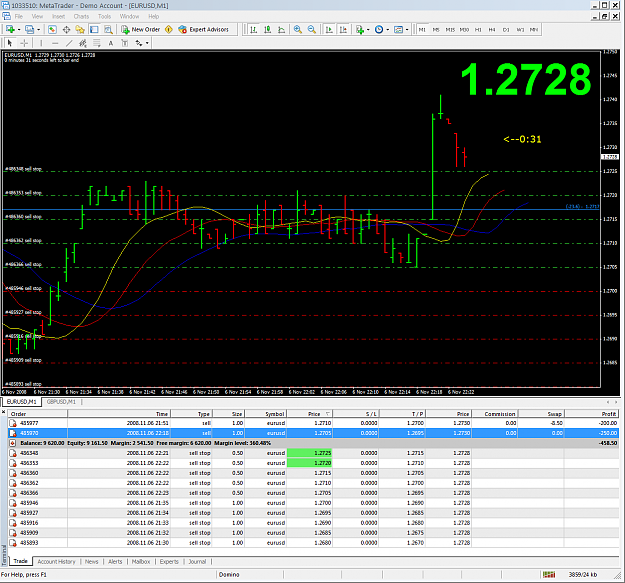Toggle the Terminal panel icon
Screen dimensions: 625x583
tap(94, 29)
